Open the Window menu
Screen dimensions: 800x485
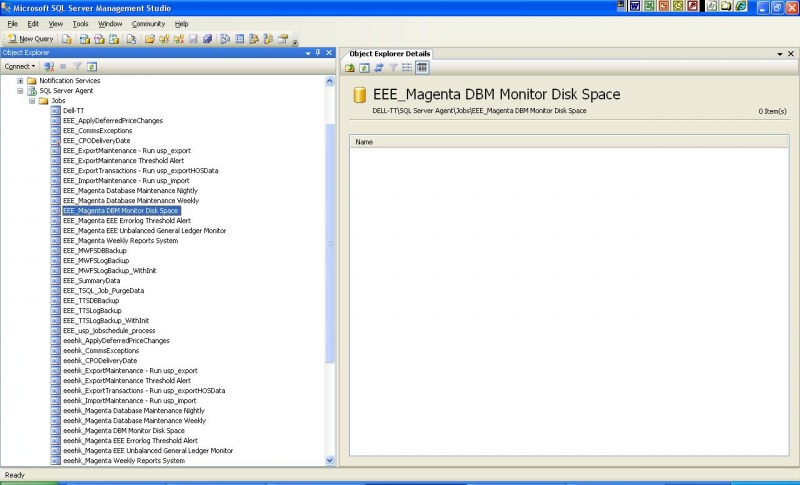click(110, 24)
